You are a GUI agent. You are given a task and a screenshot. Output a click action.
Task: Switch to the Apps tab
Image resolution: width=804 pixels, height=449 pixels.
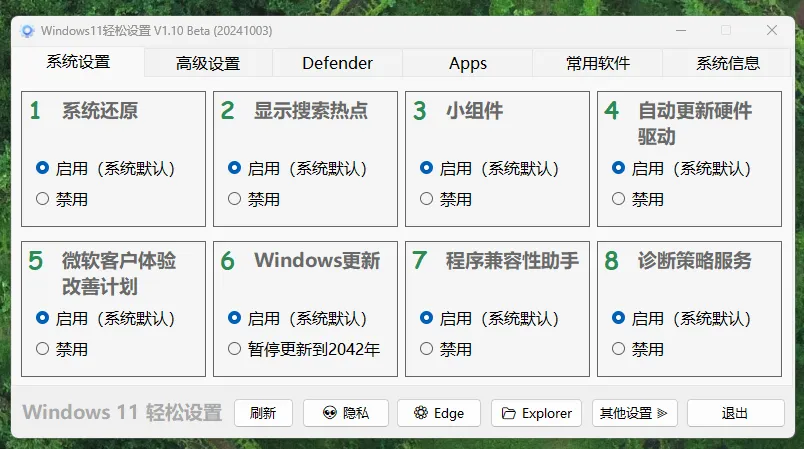(x=467, y=63)
